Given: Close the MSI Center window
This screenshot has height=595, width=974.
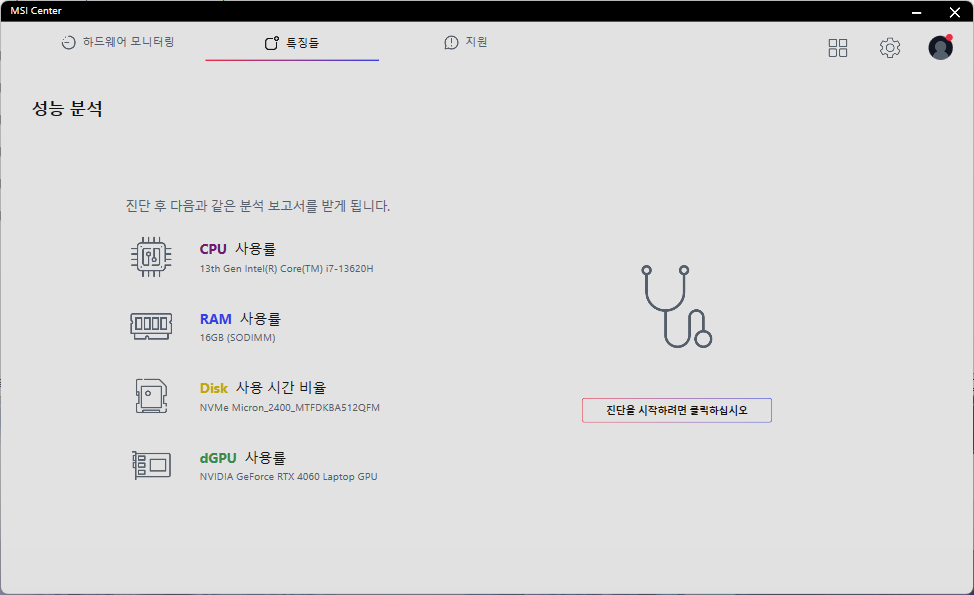Looking at the screenshot, I should pos(955,12).
